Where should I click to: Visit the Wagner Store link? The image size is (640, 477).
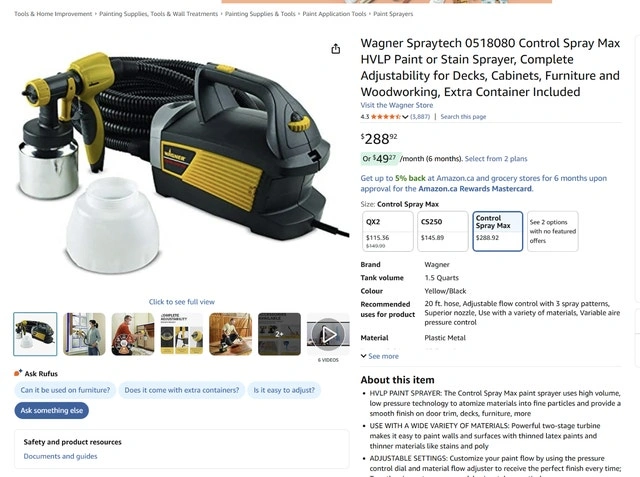(397, 105)
